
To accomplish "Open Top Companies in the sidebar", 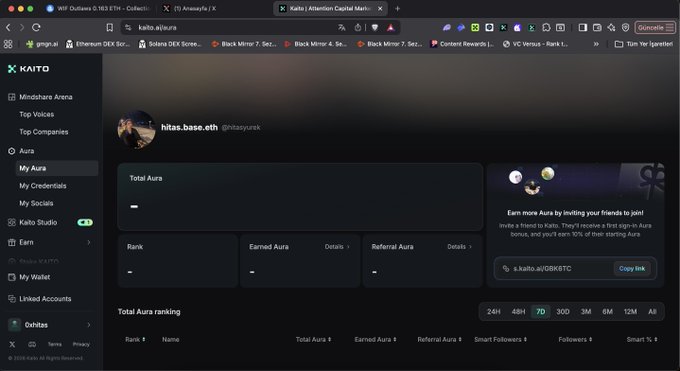I will [43, 131].
